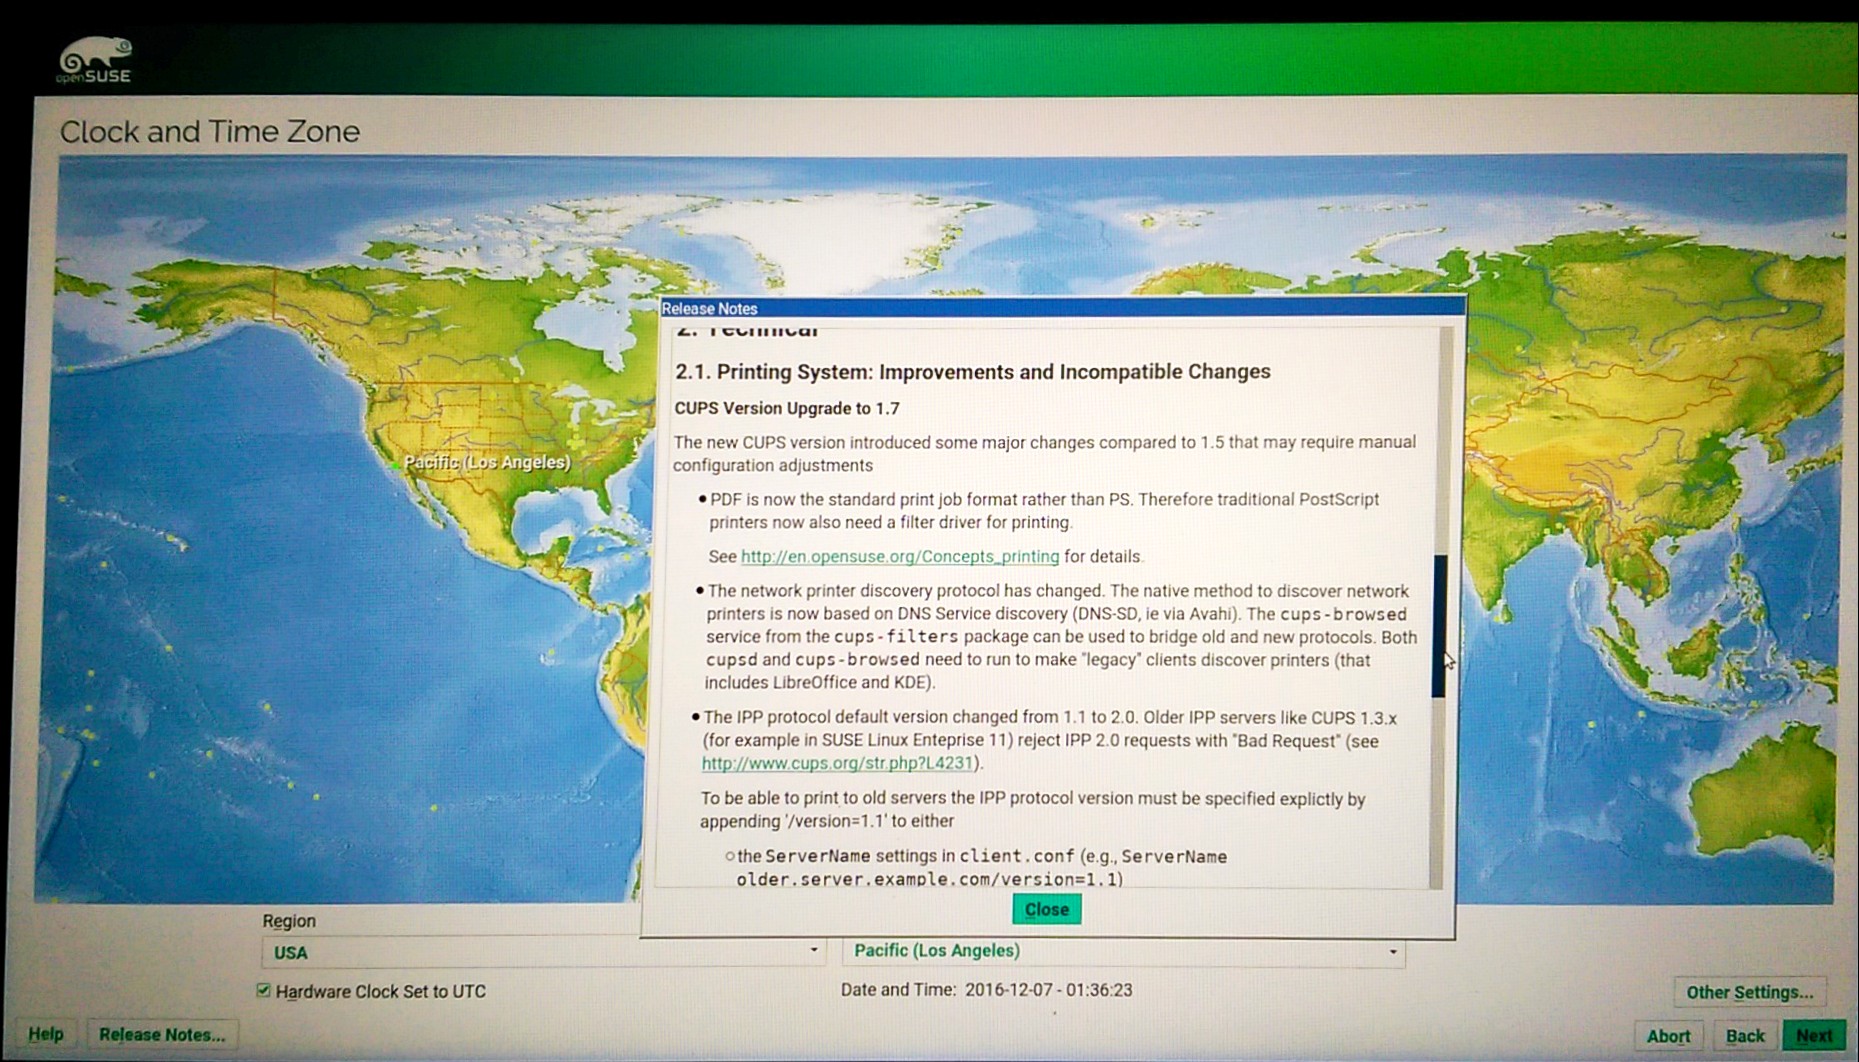This screenshot has width=1859, height=1062.
Task: Click the Pacific (Los Angeles) marker on map
Action: pos(397,464)
